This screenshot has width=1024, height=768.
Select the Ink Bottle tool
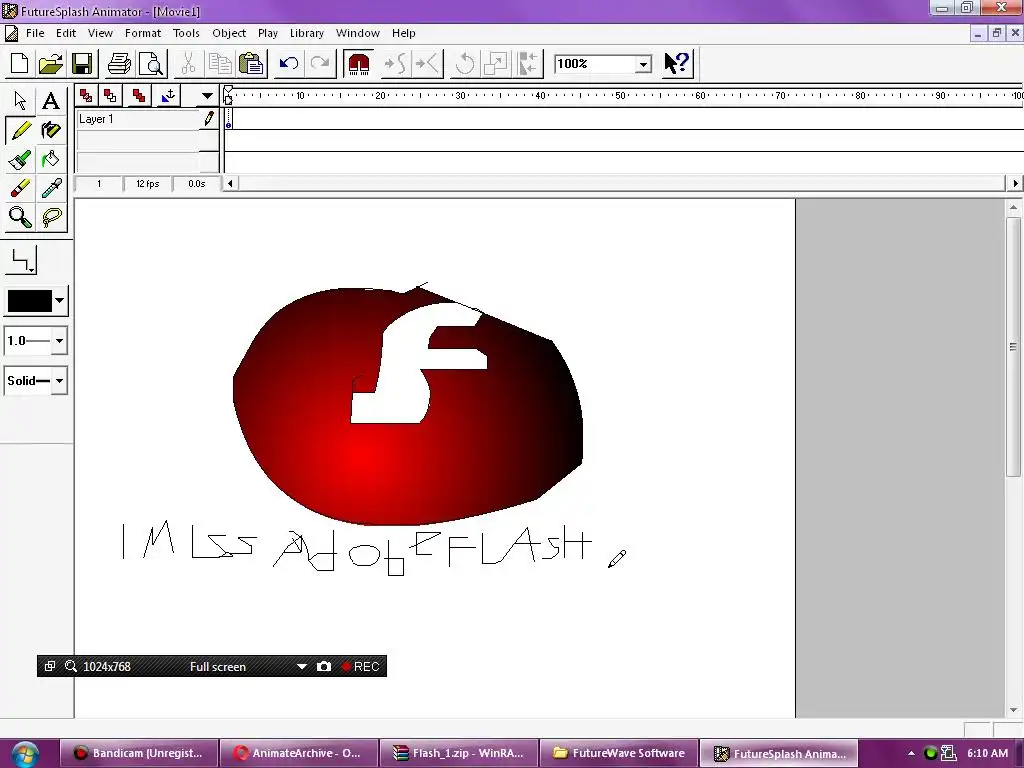51,130
